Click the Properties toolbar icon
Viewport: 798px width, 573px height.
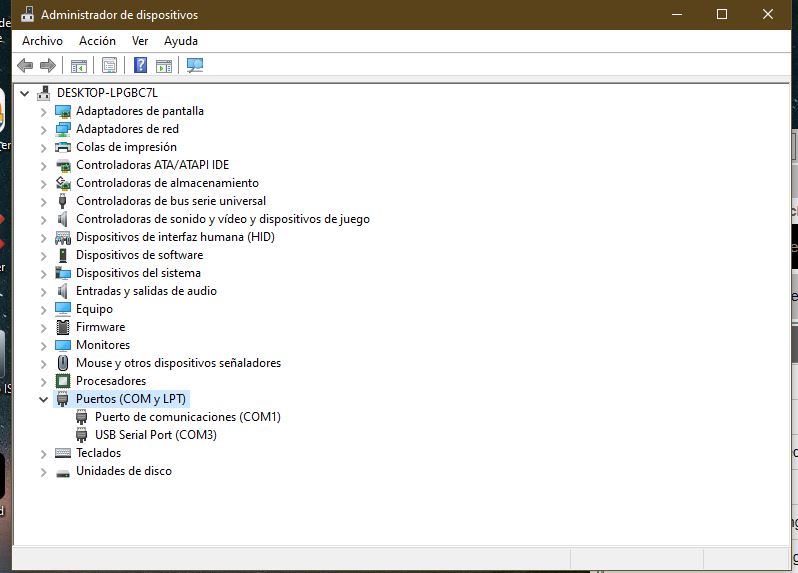pos(109,65)
